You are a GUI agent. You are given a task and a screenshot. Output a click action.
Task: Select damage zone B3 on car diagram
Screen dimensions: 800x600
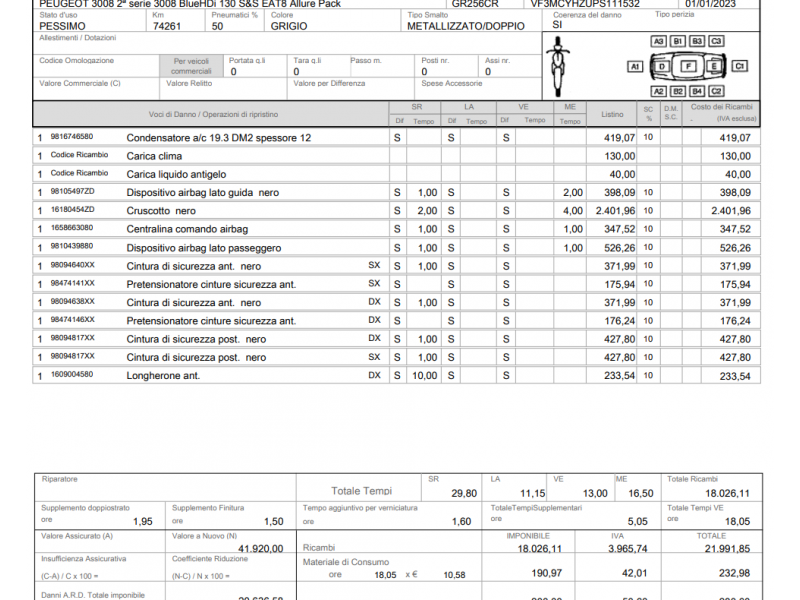tap(697, 41)
